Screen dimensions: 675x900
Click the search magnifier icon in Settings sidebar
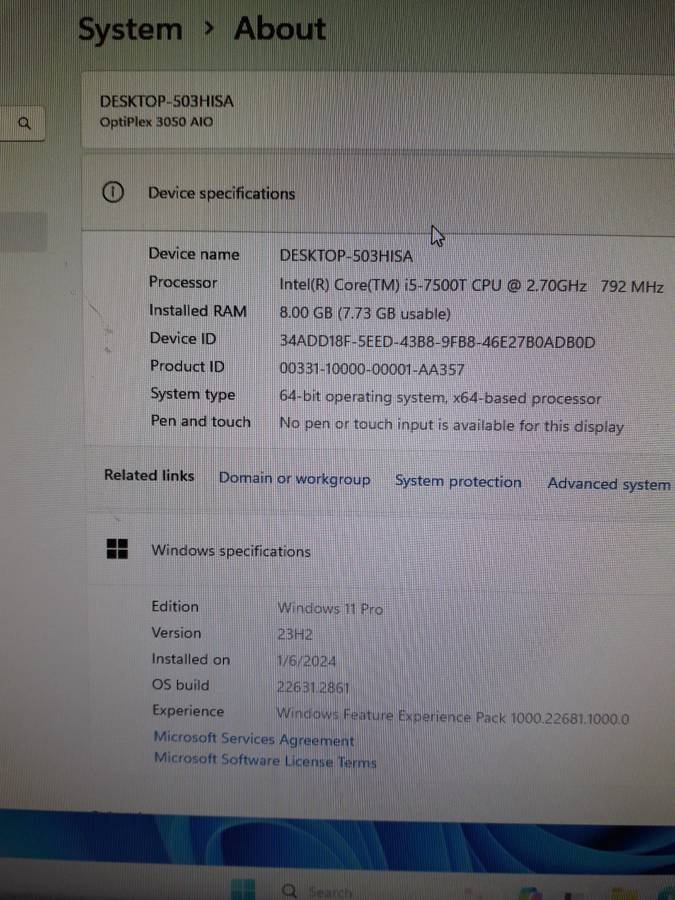click(x=24, y=123)
